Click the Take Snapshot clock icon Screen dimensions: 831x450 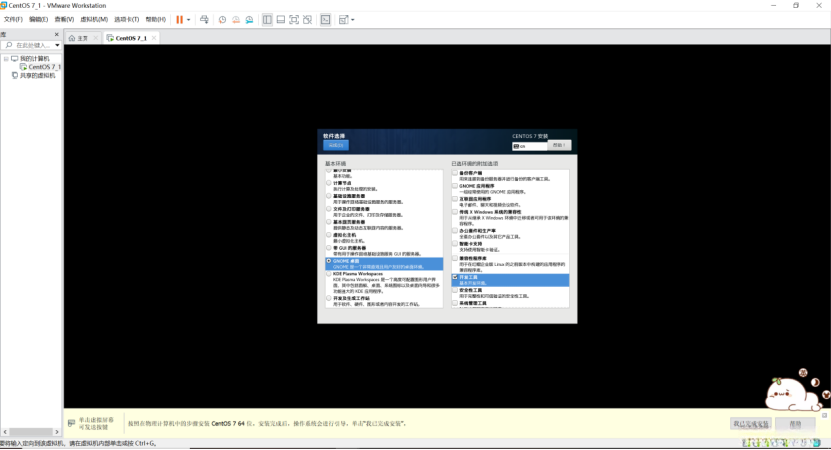[223, 20]
